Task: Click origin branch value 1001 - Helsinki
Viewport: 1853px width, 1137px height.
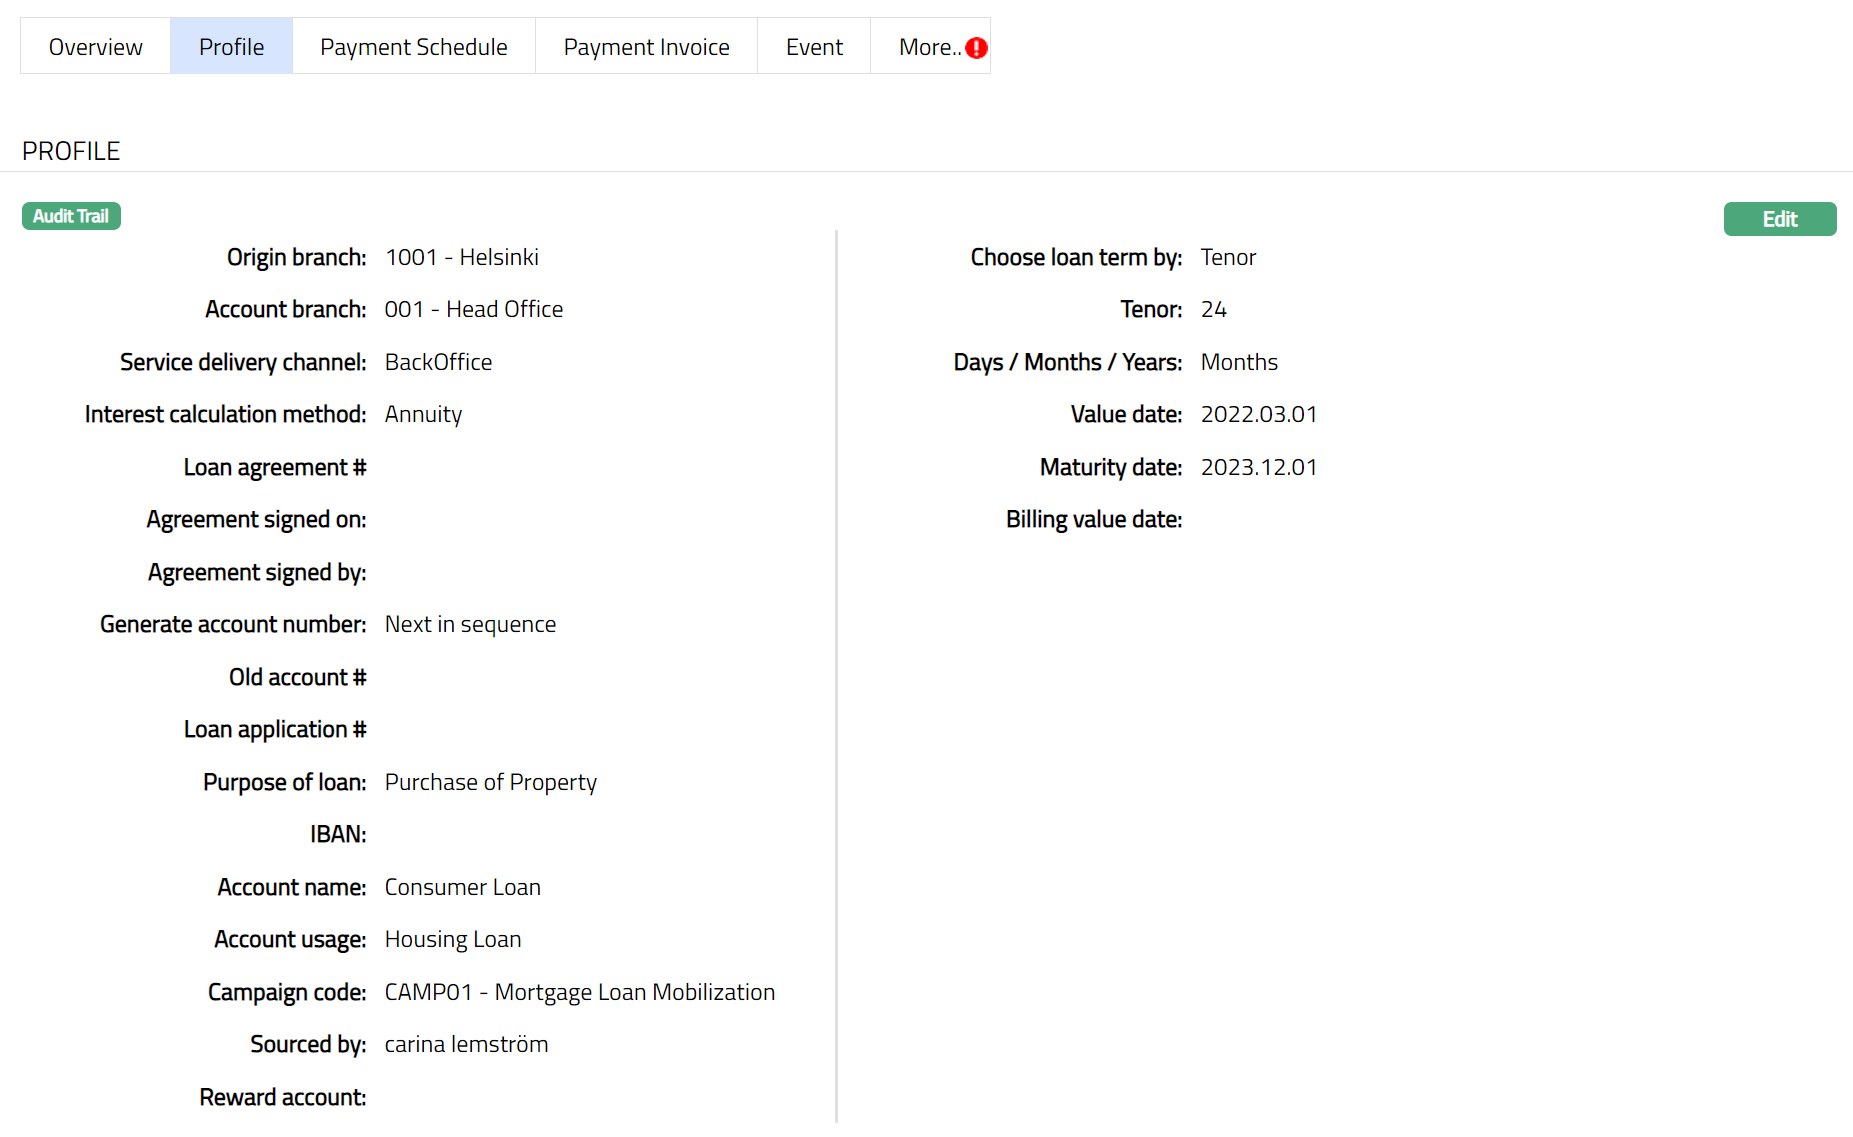Action: (x=461, y=257)
